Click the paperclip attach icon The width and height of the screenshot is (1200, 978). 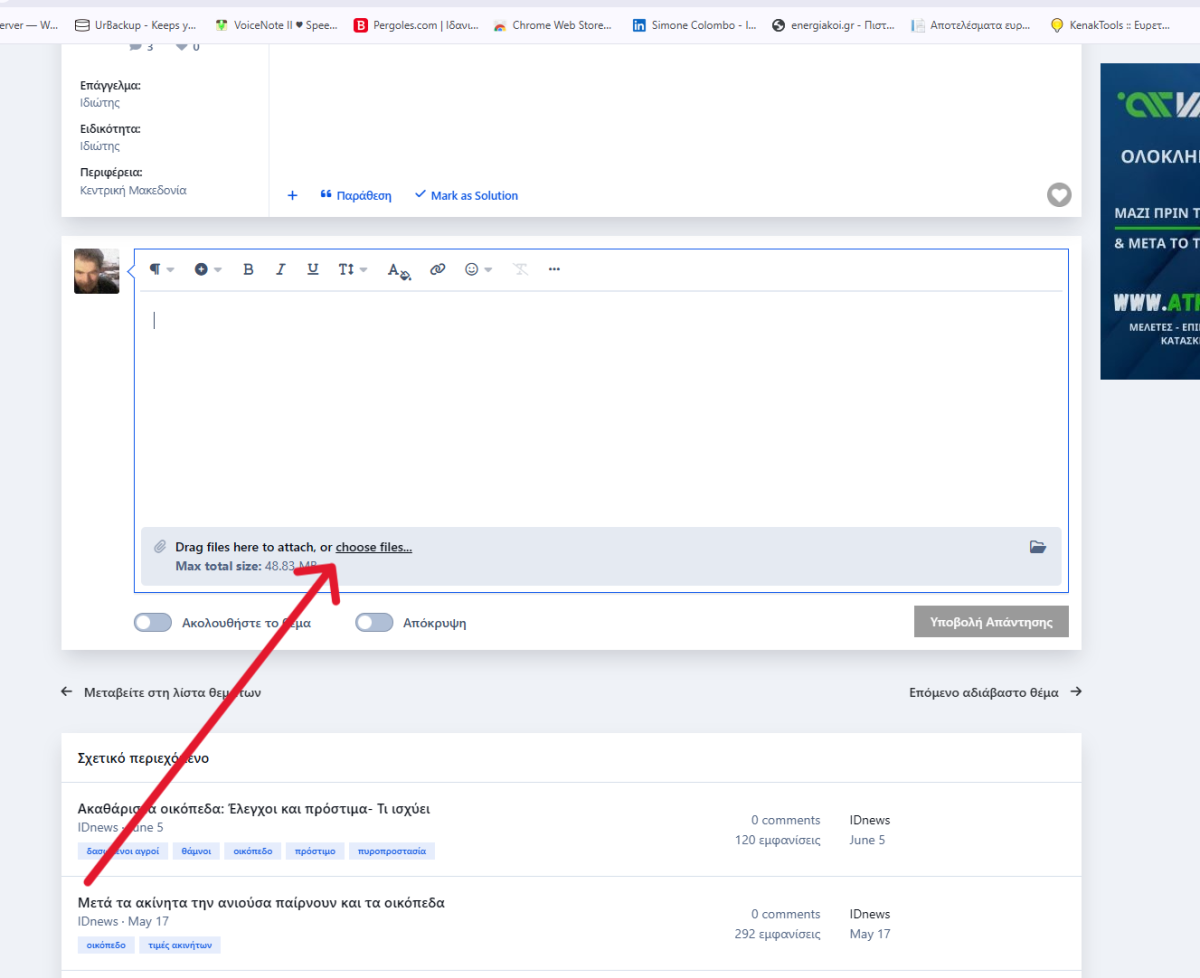pos(159,547)
